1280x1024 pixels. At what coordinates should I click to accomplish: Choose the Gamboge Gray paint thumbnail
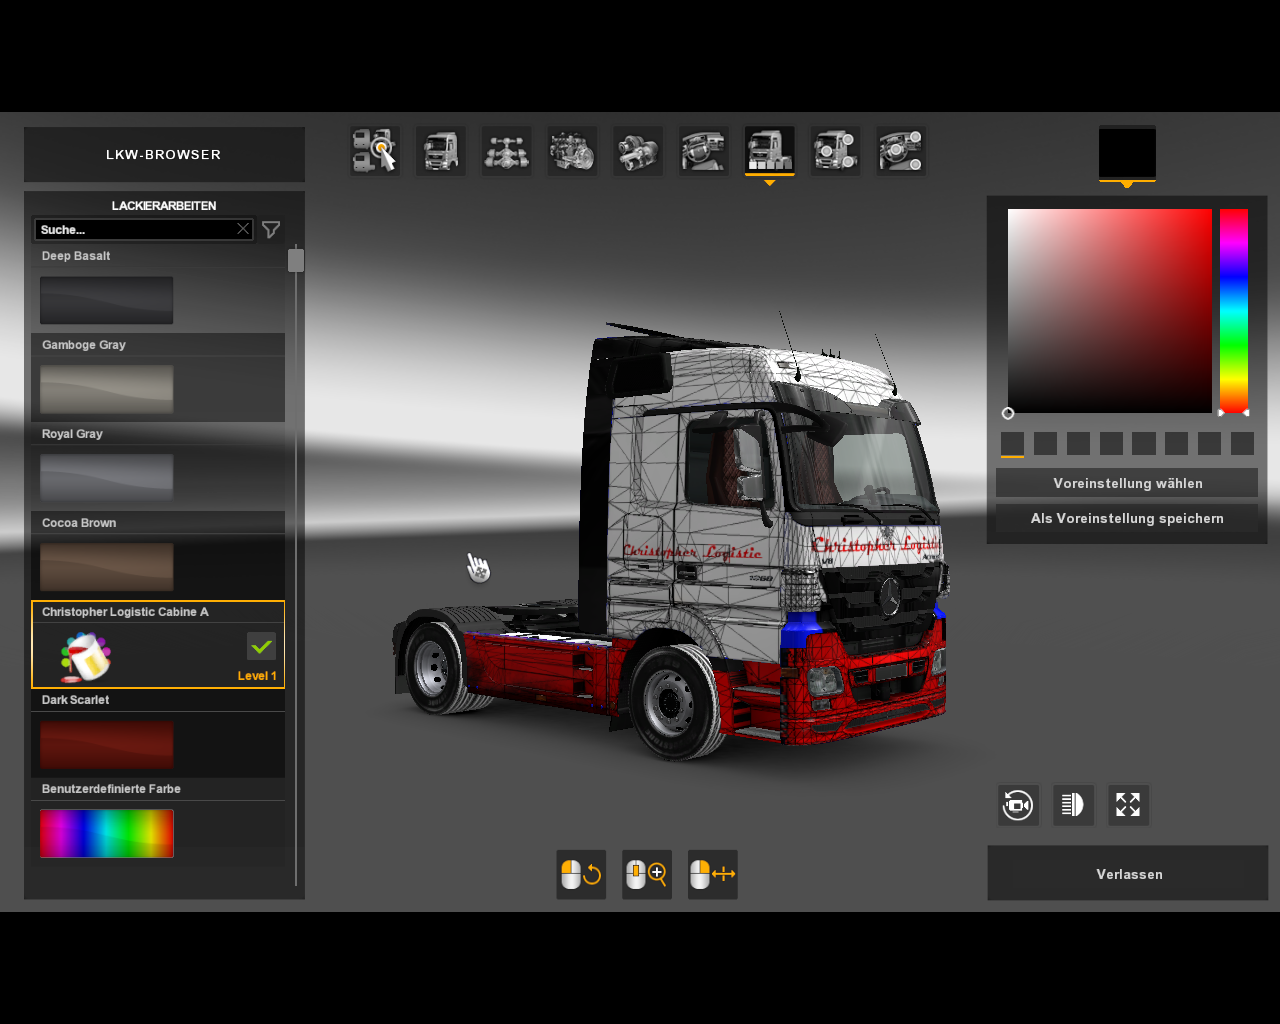107,389
